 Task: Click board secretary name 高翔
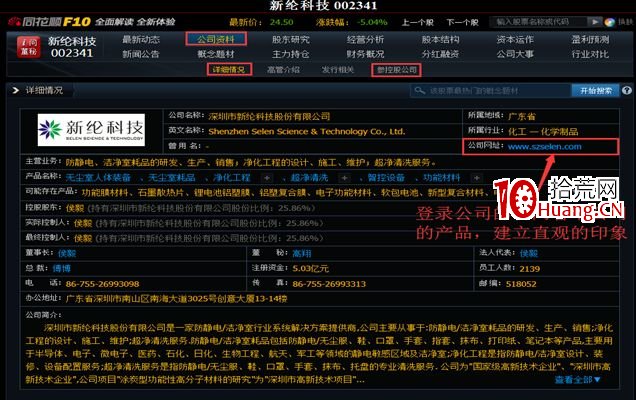click(302, 254)
